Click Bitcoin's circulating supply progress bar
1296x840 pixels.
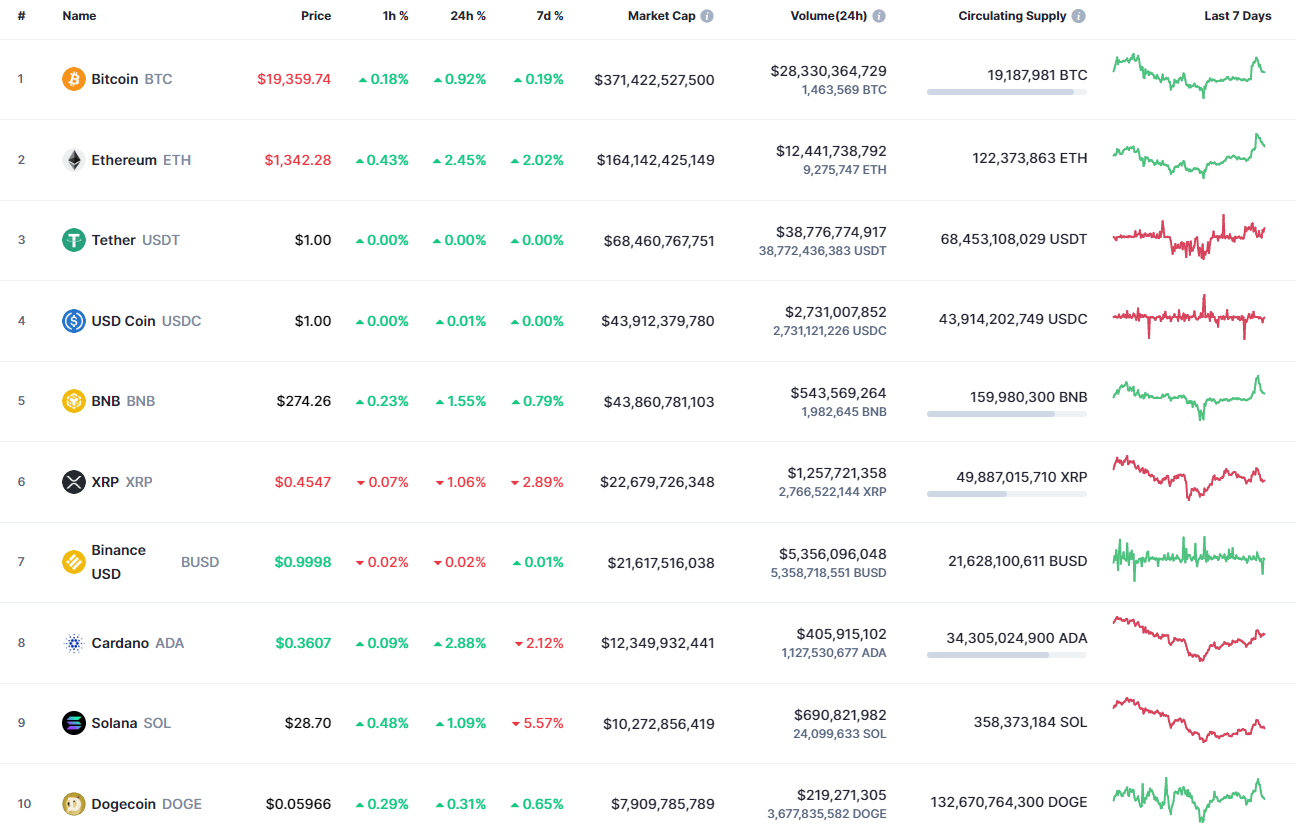[x=1007, y=92]
